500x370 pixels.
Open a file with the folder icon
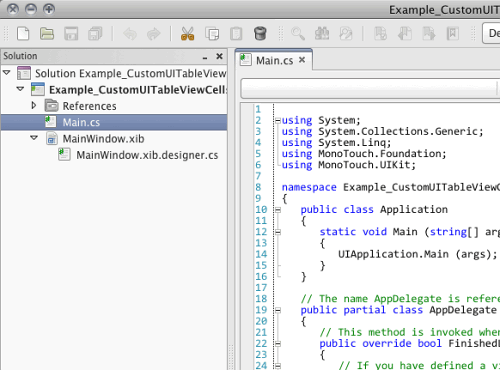coord(47,34)
